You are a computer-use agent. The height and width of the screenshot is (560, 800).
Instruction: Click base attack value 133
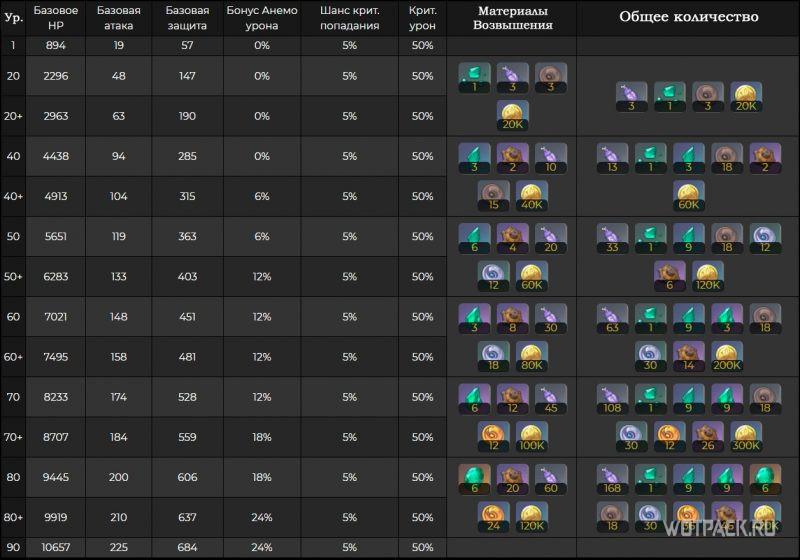tap(118, 276)
